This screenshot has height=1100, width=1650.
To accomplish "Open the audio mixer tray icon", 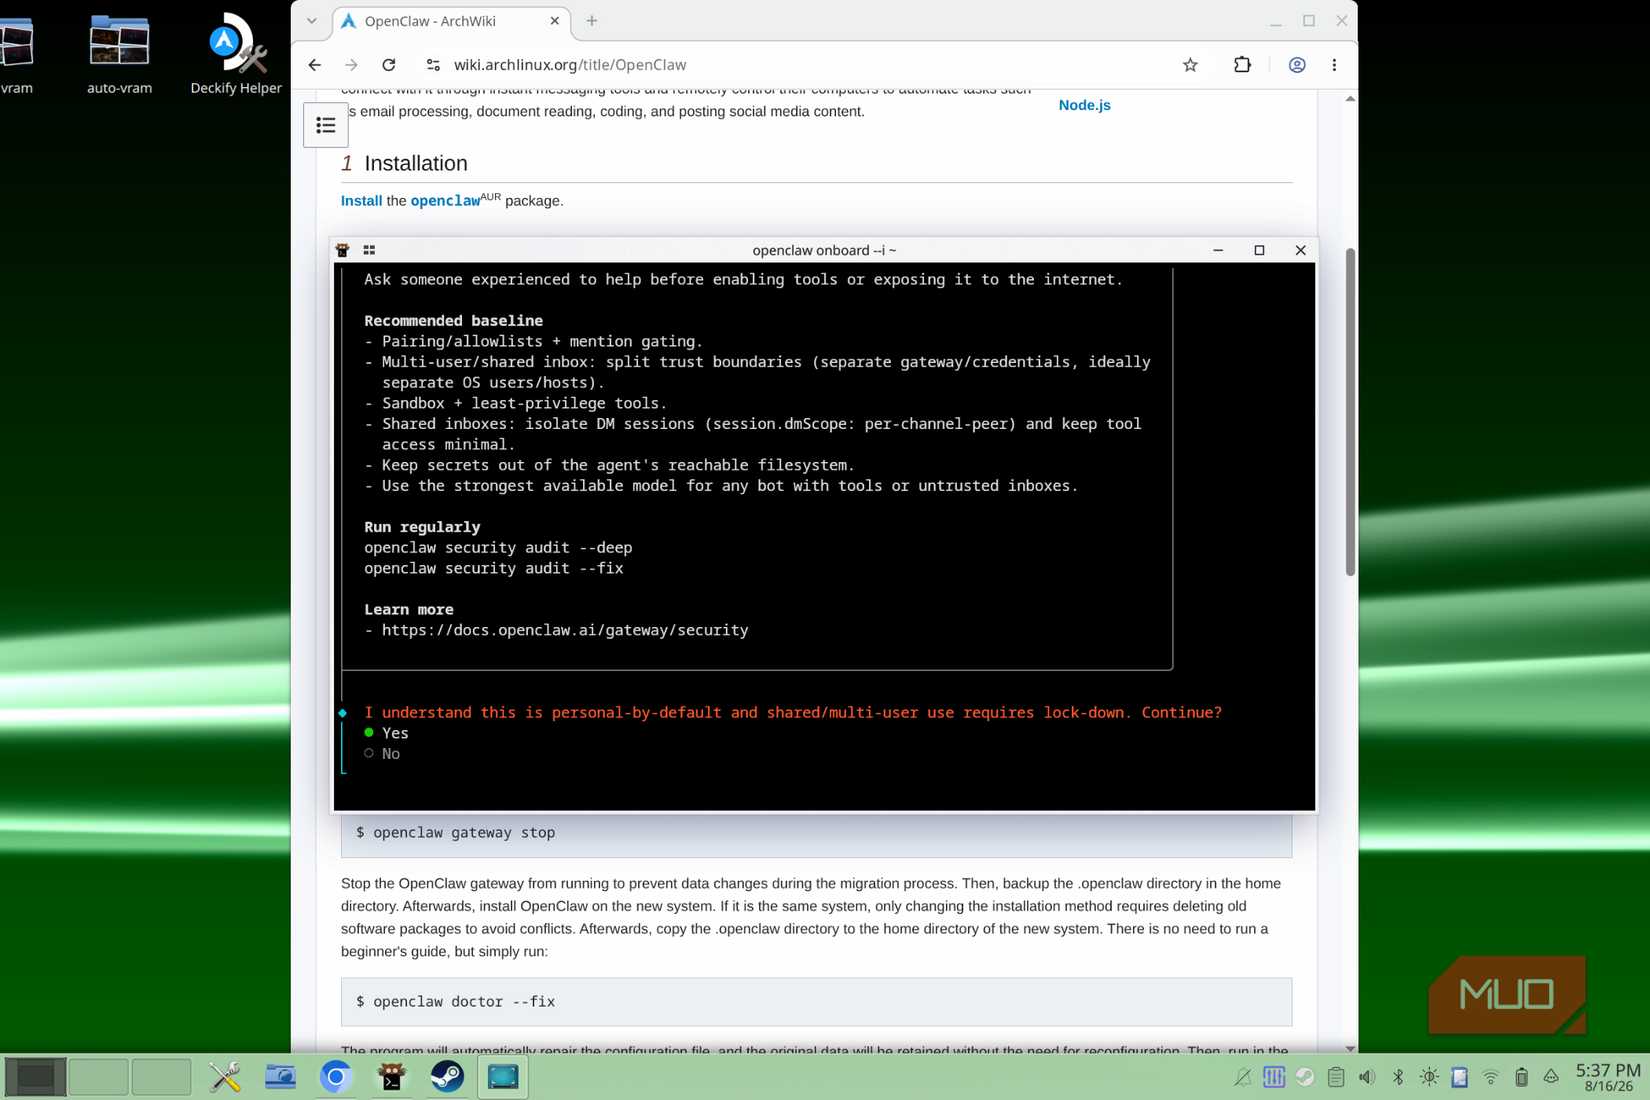I will click(x=1274, y=1077).
